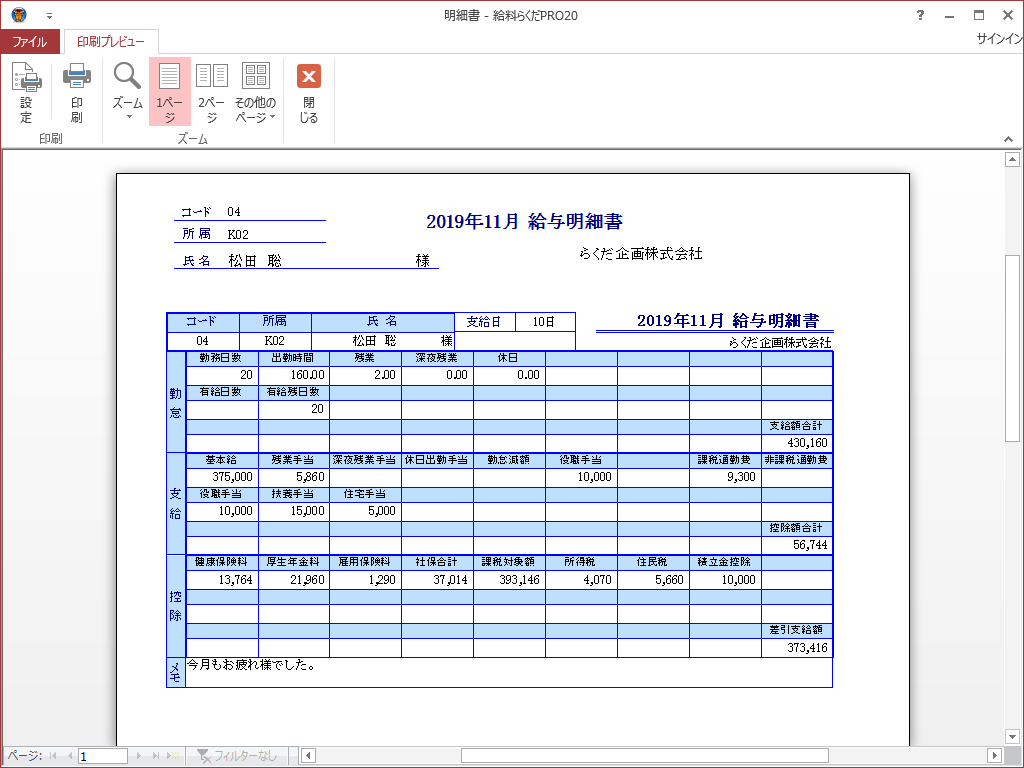
Task: Click the vertical scrollbar up arrow
Action: [x=1012, y=159]
